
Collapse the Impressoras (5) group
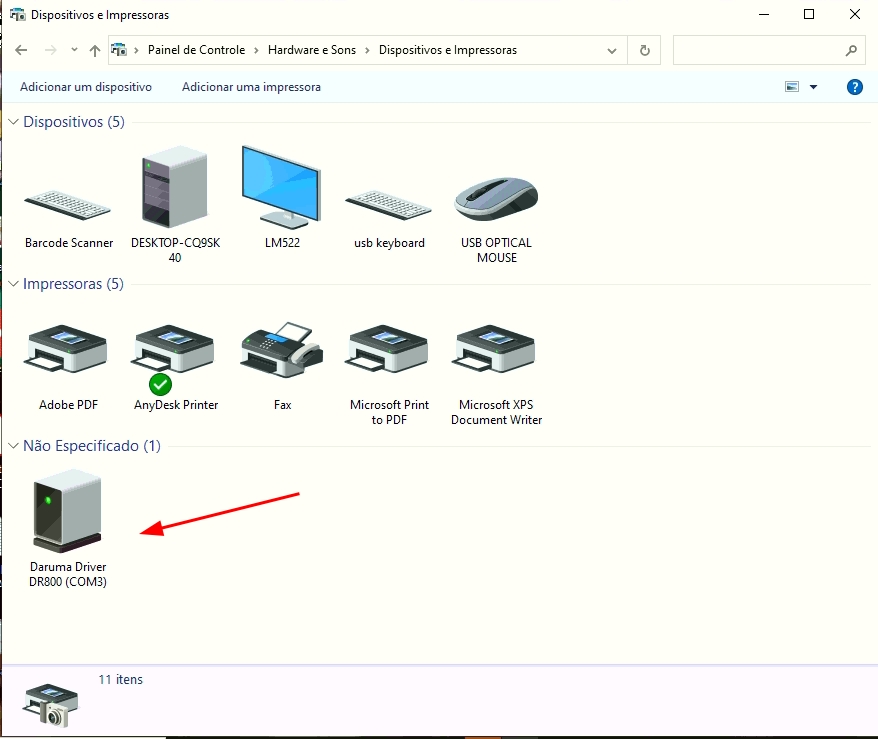(14, 284)
